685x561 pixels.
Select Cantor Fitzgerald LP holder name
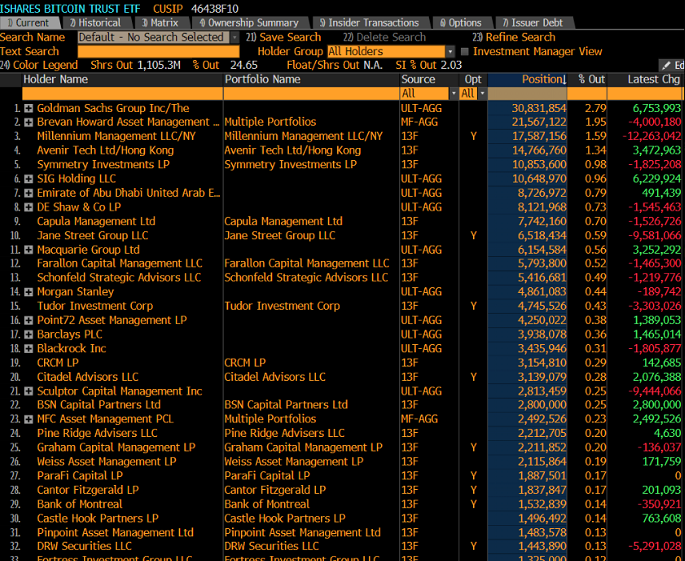(x=88, y=490)
